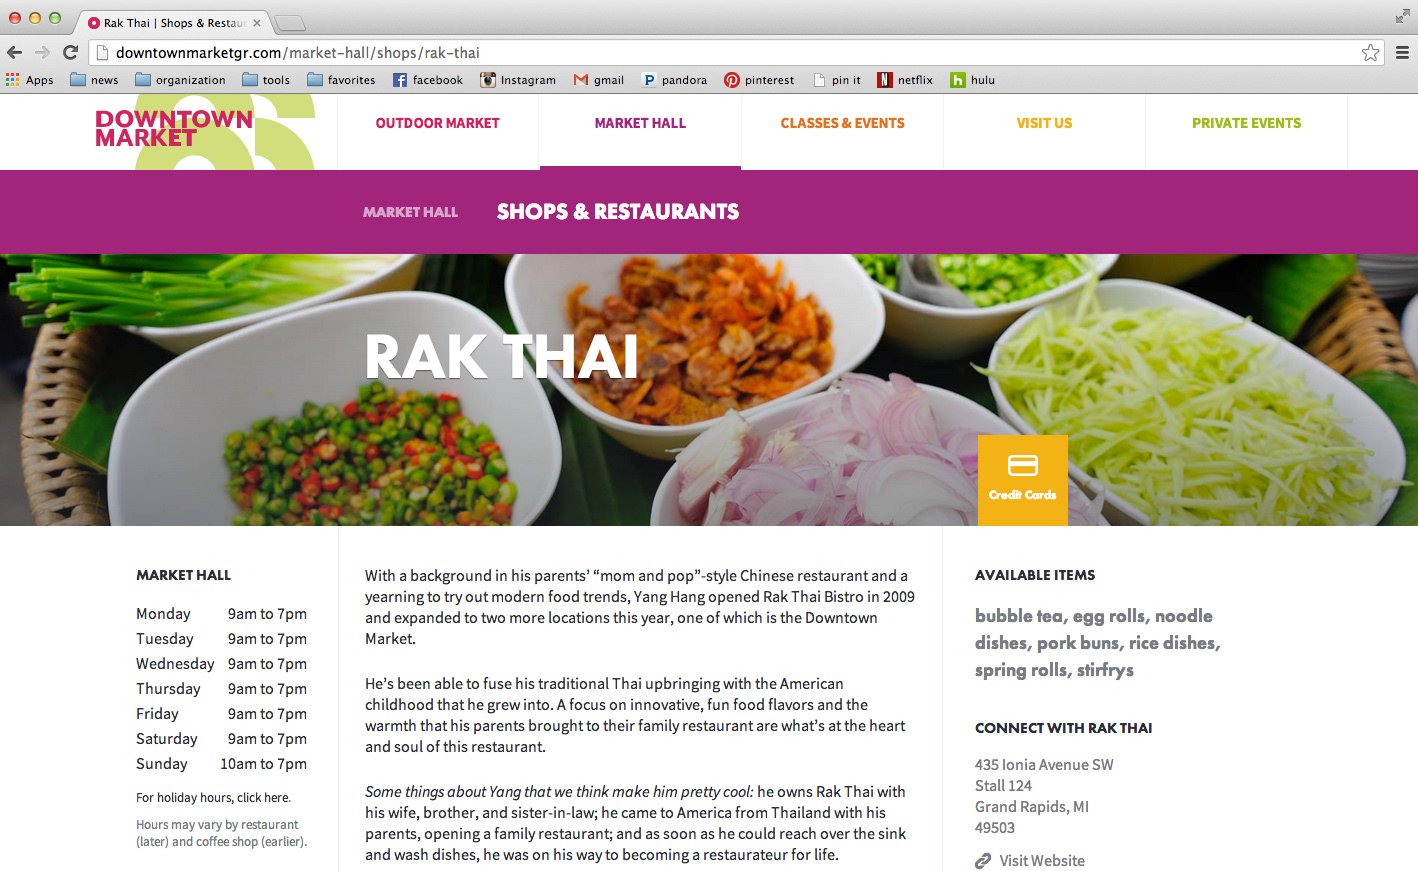Expand the favorites bookmarks folder

(x=341, y=80)
